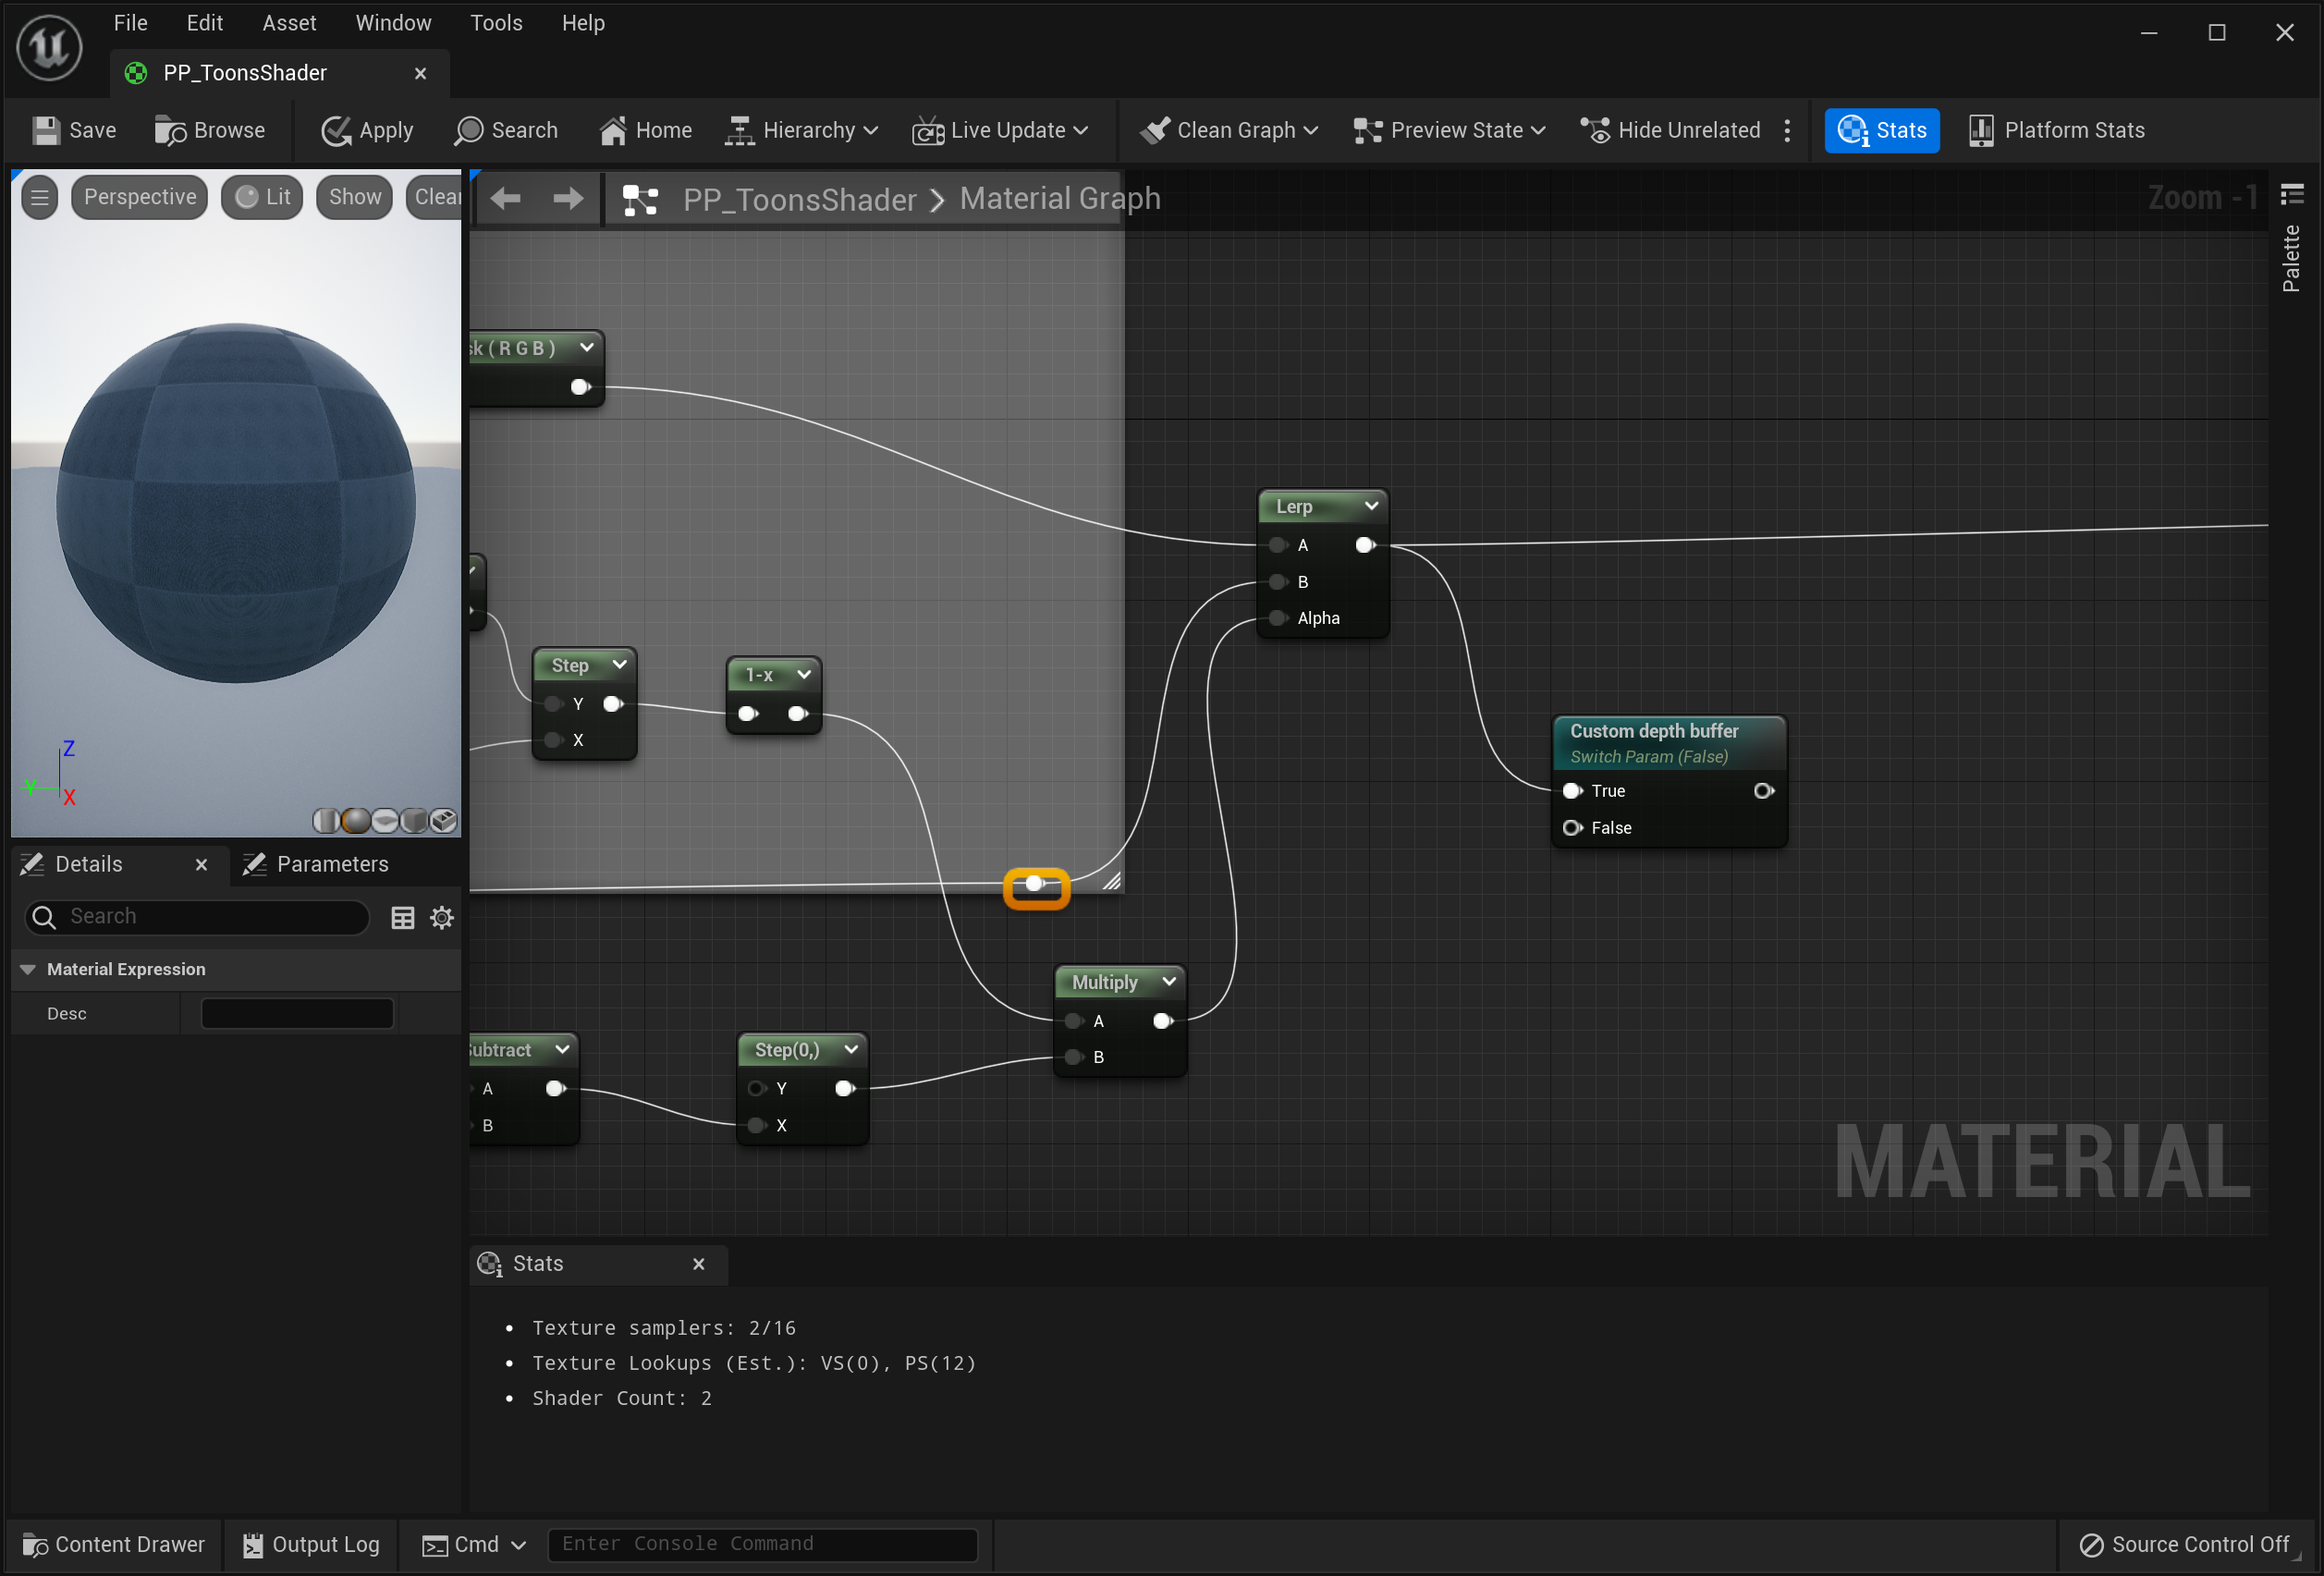Screen dimensions: 2324x1576
Task: Toggle Hide Unrelated nodes
Action: point(1670,131)
